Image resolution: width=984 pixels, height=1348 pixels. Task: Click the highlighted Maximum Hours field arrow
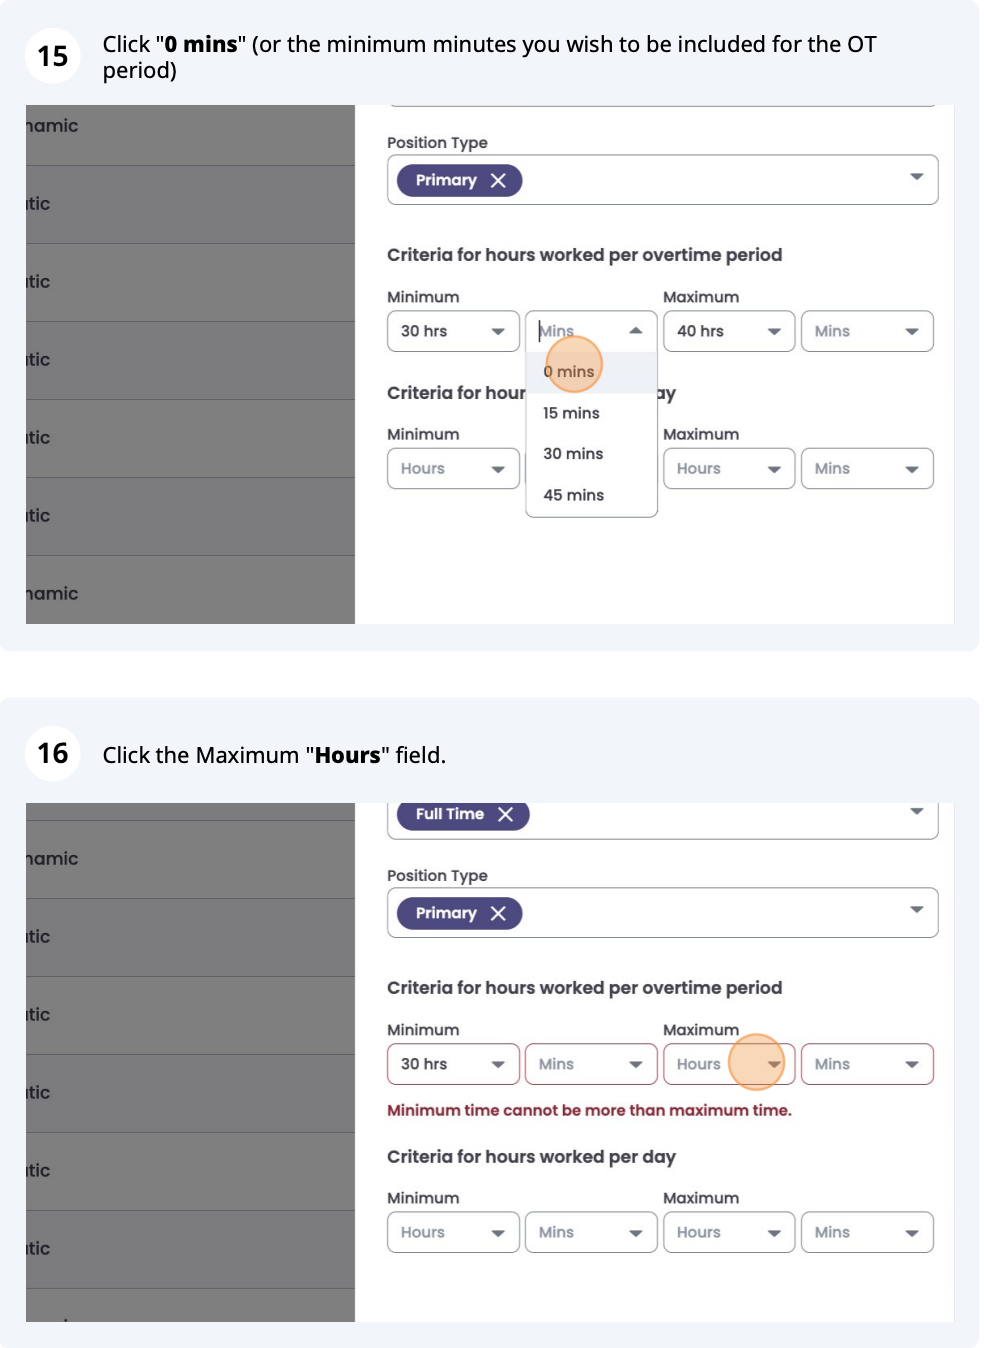(772, 1064)
